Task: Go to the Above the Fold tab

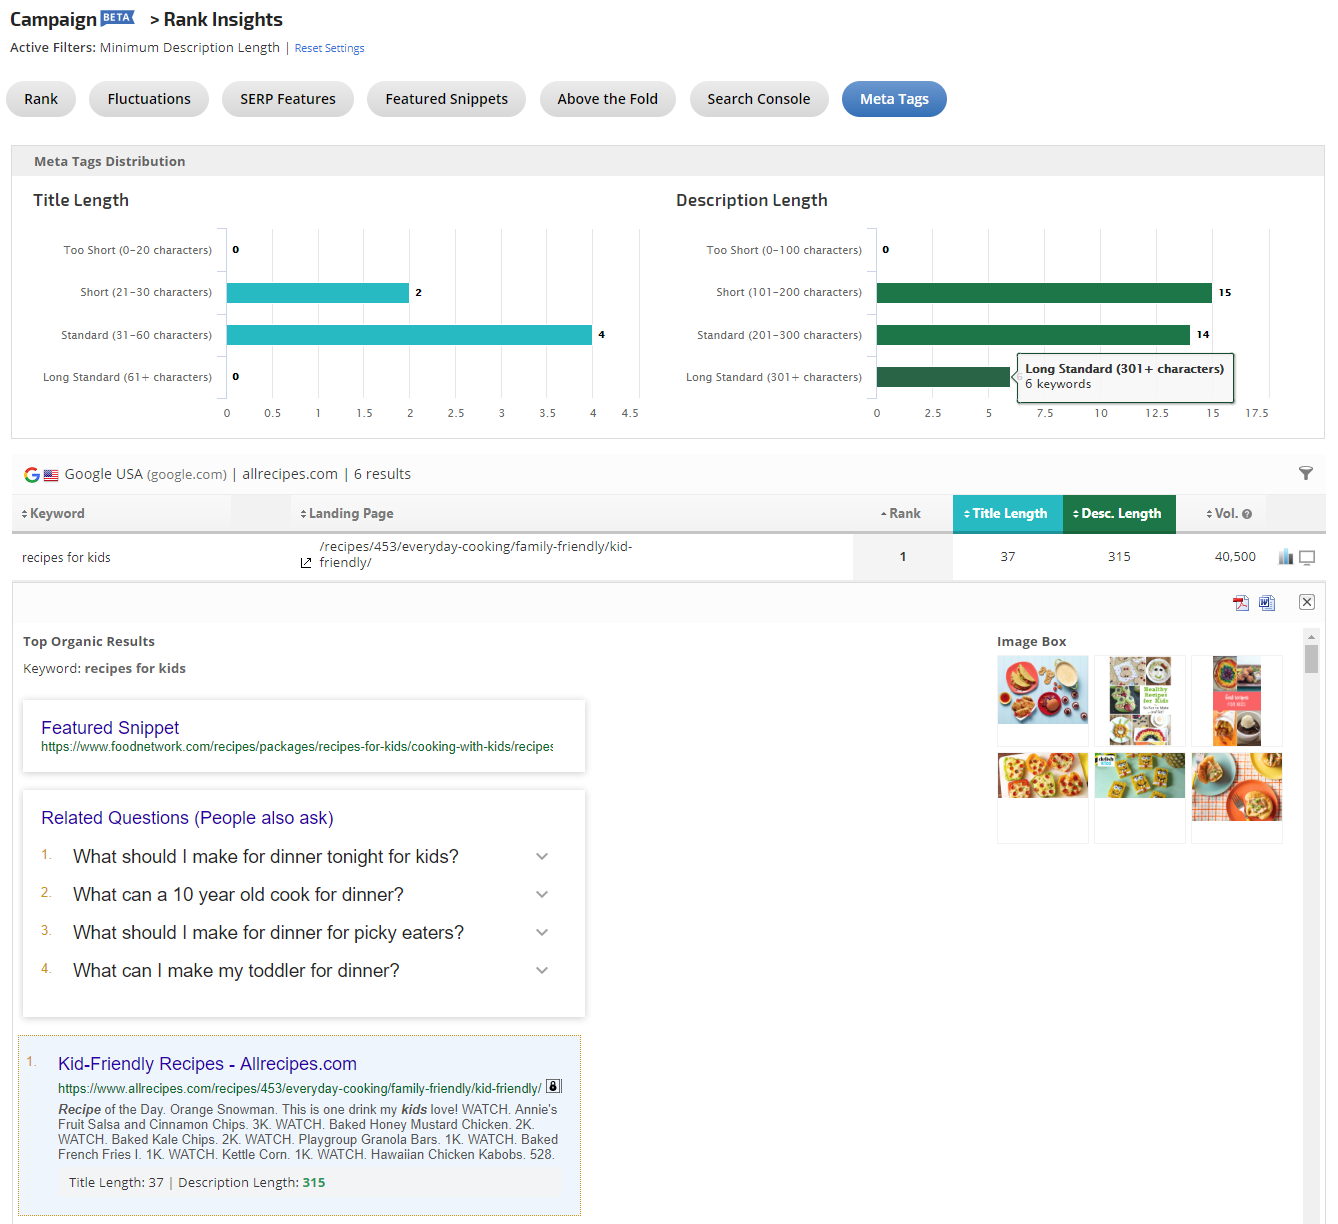Action: click(x=608, y=99)
